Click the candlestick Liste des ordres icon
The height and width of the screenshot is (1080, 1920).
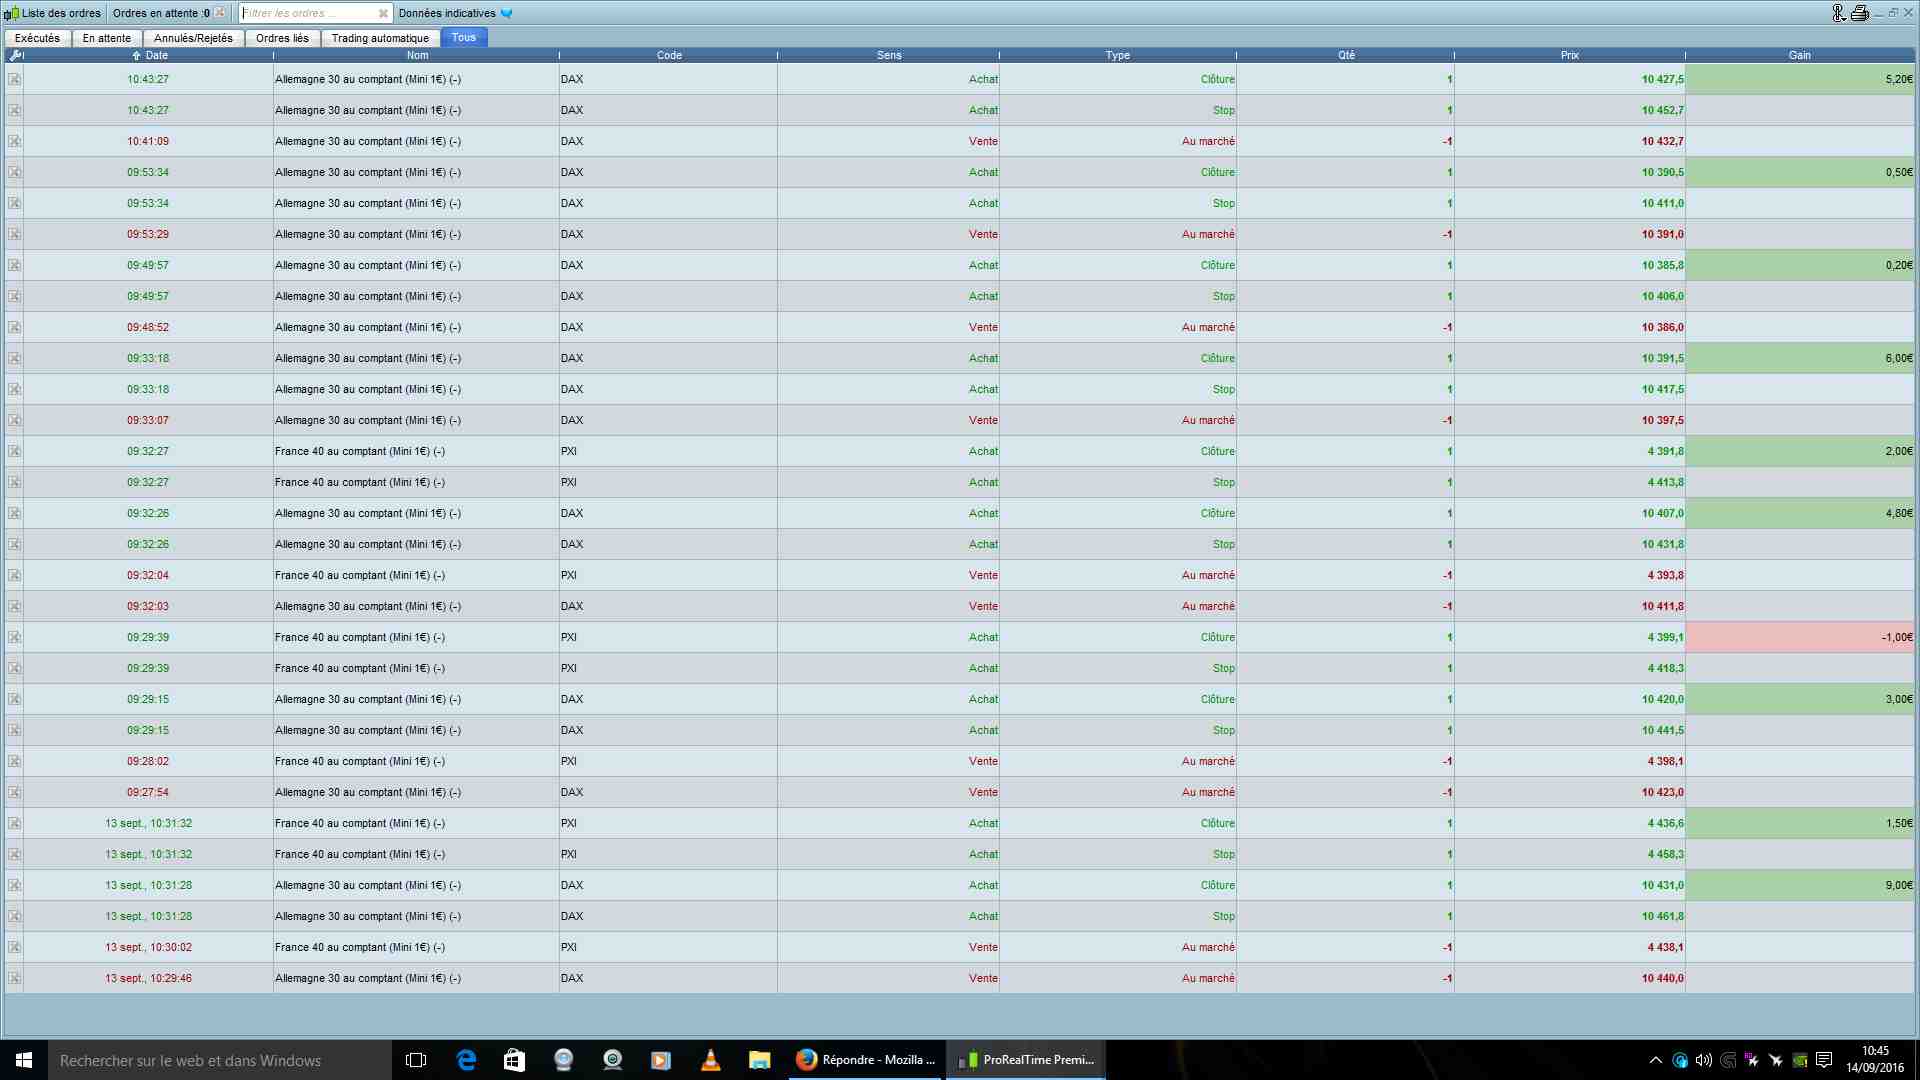tap(11, 13)
